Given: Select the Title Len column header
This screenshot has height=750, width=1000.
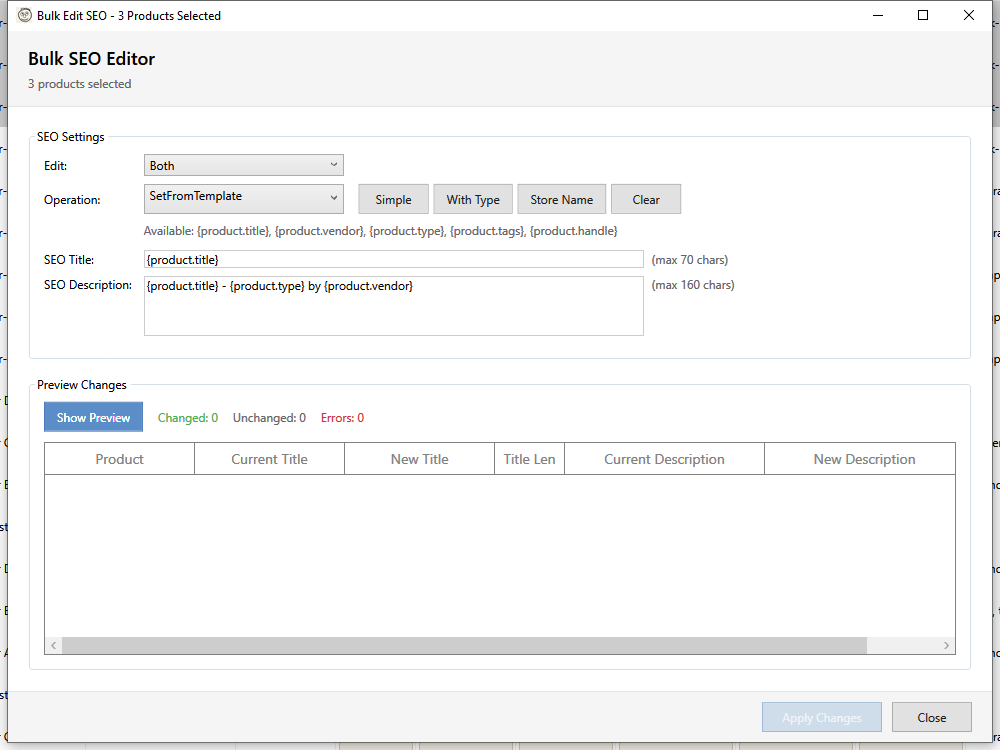Looking at the screenshot, I should tap(528, 458).
